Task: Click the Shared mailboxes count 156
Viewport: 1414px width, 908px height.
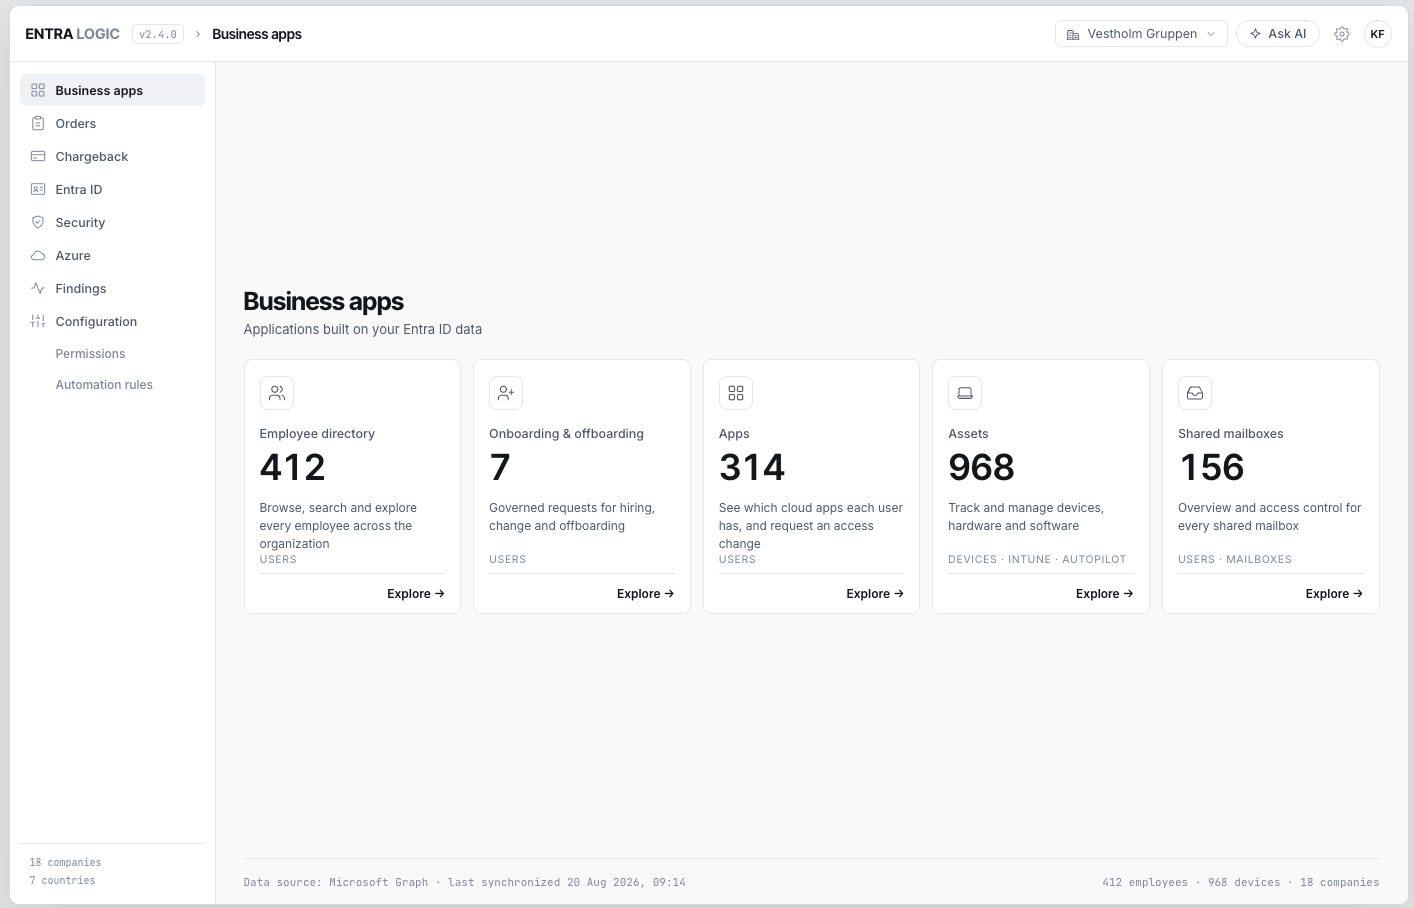Action: pos(1212,467)
